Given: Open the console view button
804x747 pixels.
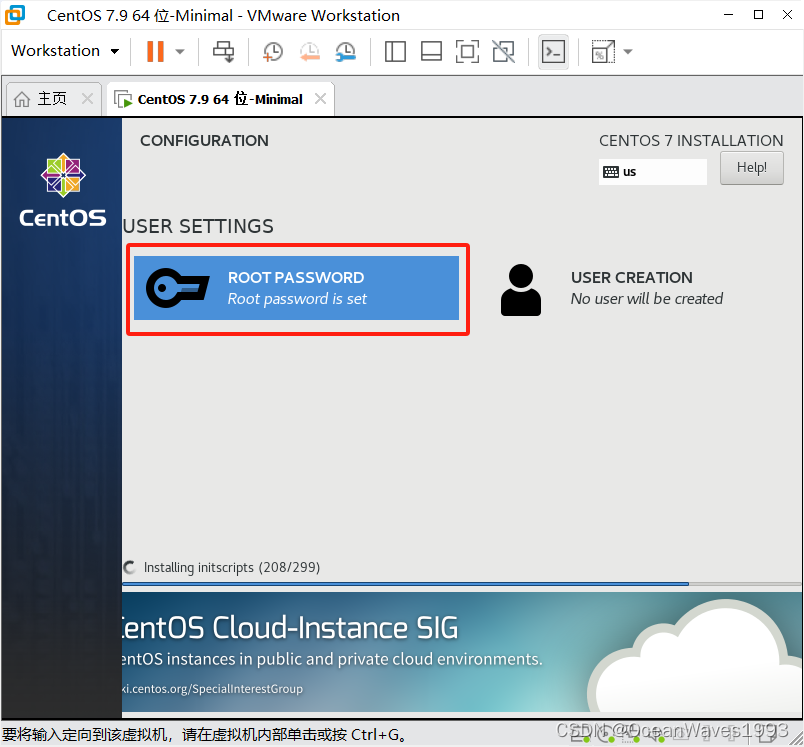Looking at the screenshot, I should pyautogui.click(x=553, y=51).
